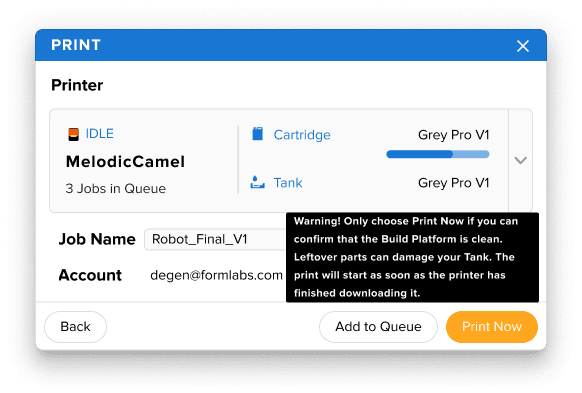582x393 pixels.
Task: Click the resin tank icon
Action: [257, 182]
